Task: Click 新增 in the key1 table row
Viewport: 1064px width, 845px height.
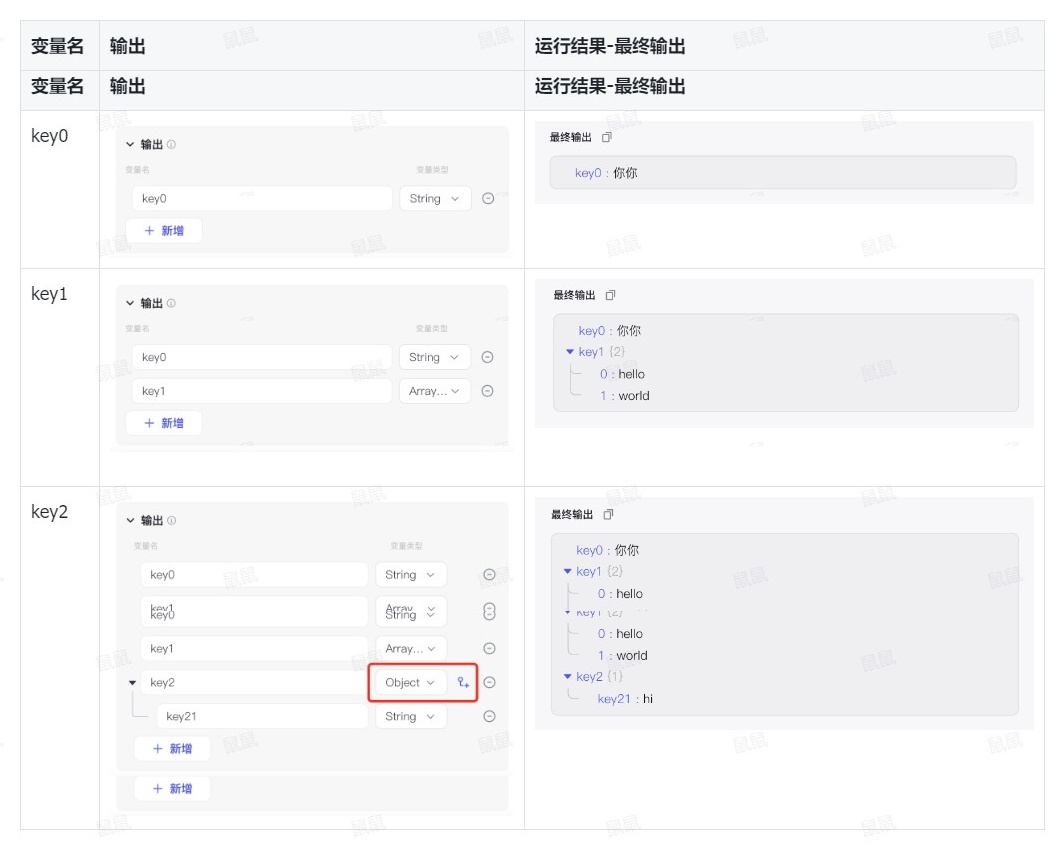Action: [x=164, y=423]
